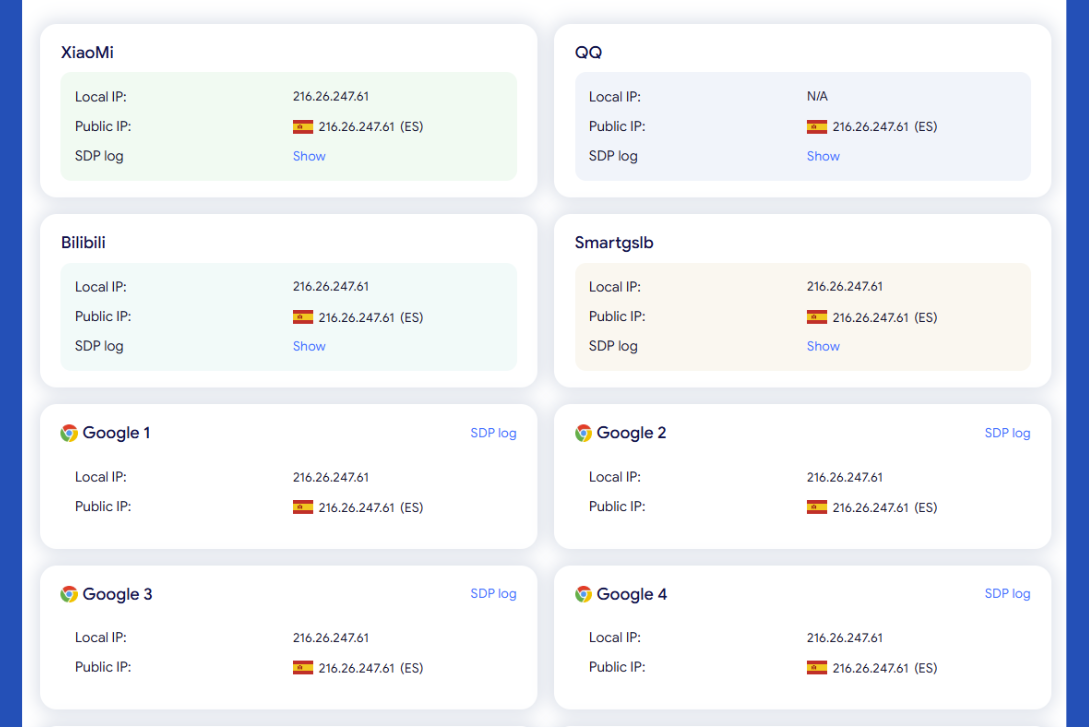Open the Google 1 SDP log

click(x=493, y=433)
